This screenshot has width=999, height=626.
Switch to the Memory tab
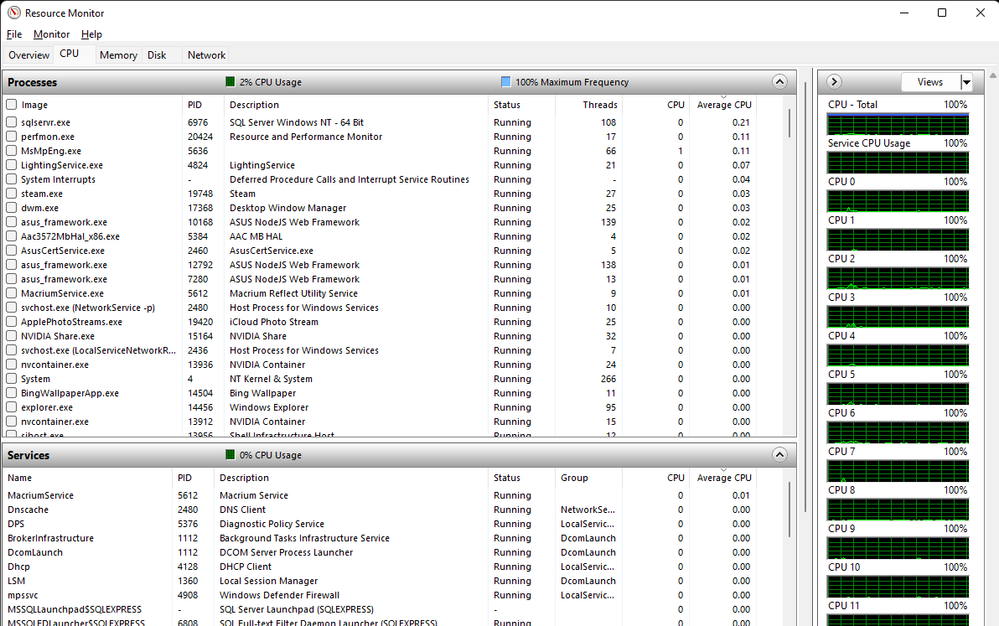click(x=118, y=55)
